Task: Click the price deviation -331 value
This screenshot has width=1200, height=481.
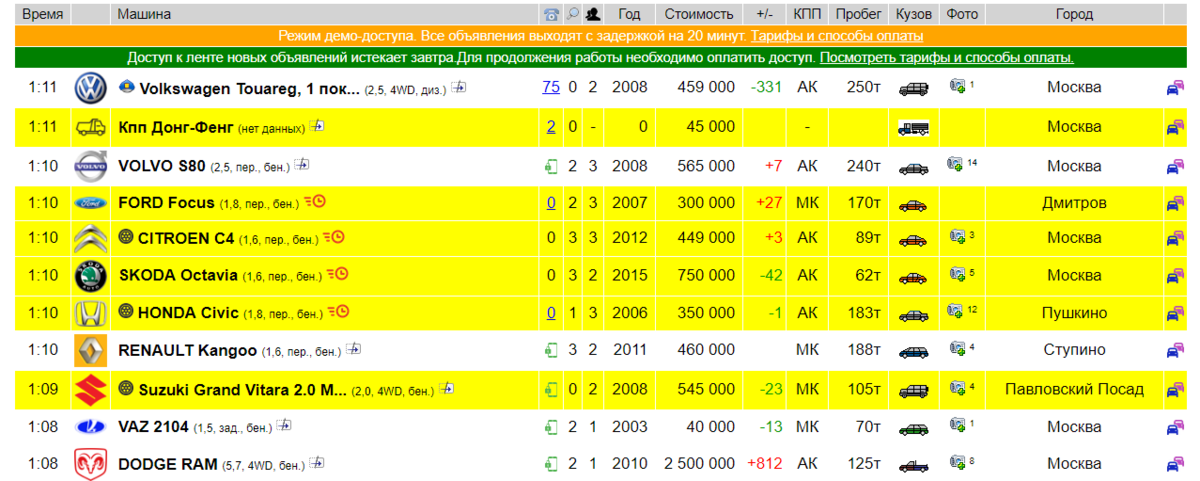Action: (766, 88)
